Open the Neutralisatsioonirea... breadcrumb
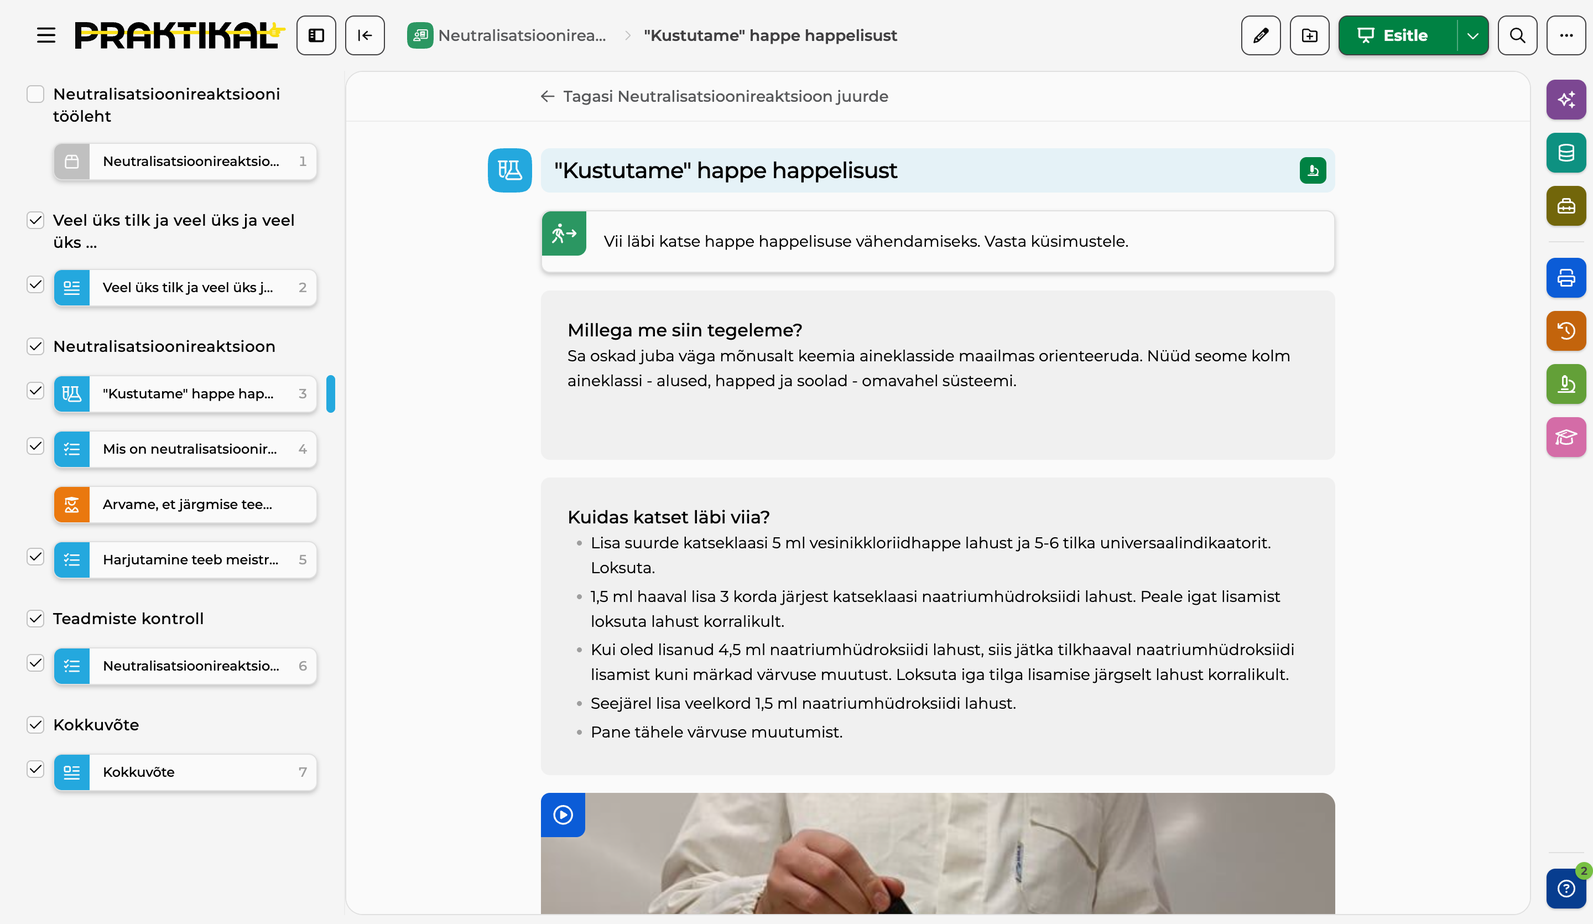Screen dimensions: 1593x924 [507, 36]
